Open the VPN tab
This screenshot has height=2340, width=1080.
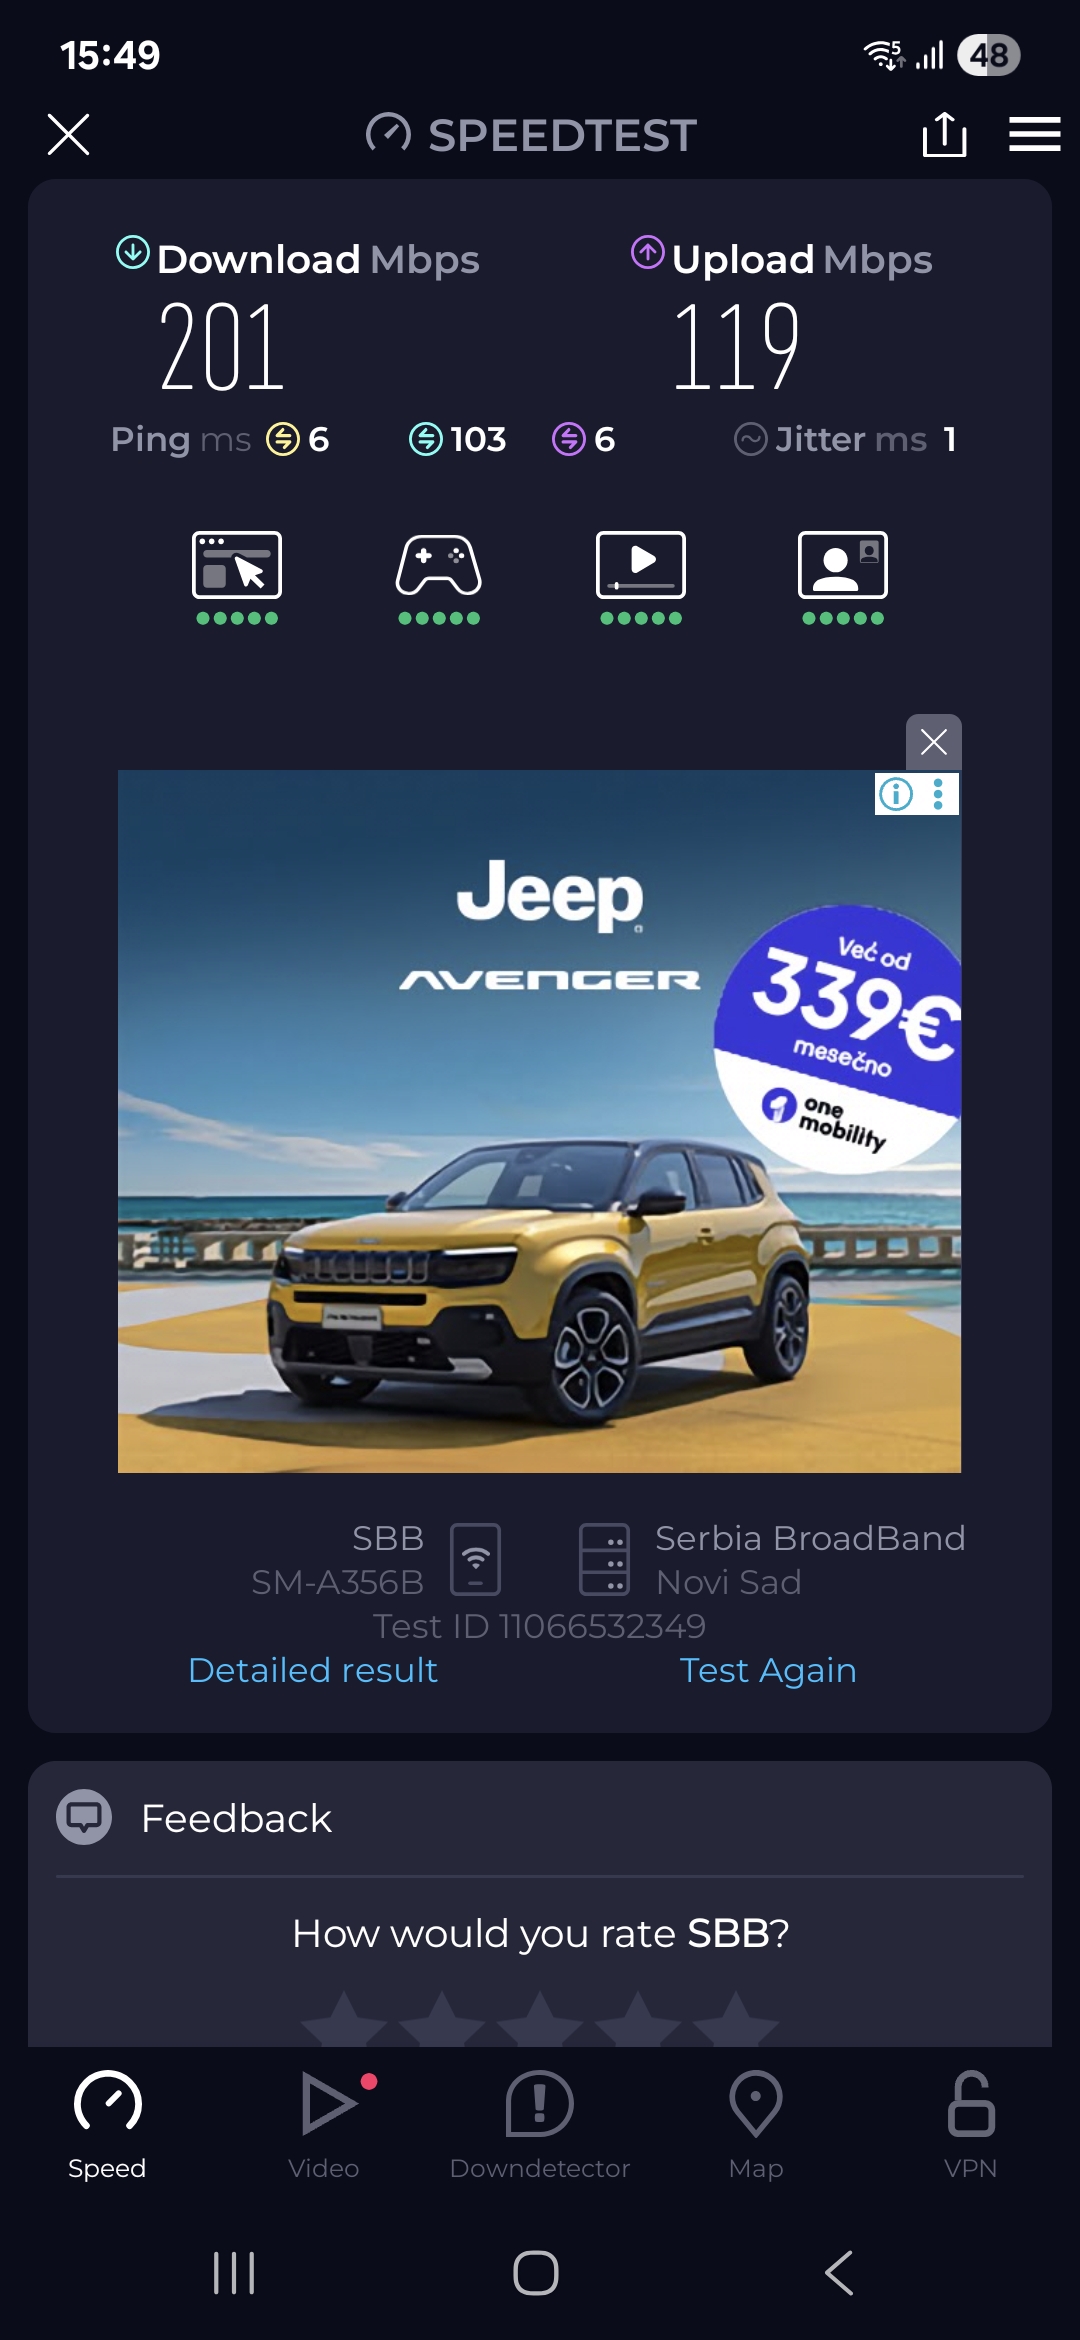[x=971, y=2125]
